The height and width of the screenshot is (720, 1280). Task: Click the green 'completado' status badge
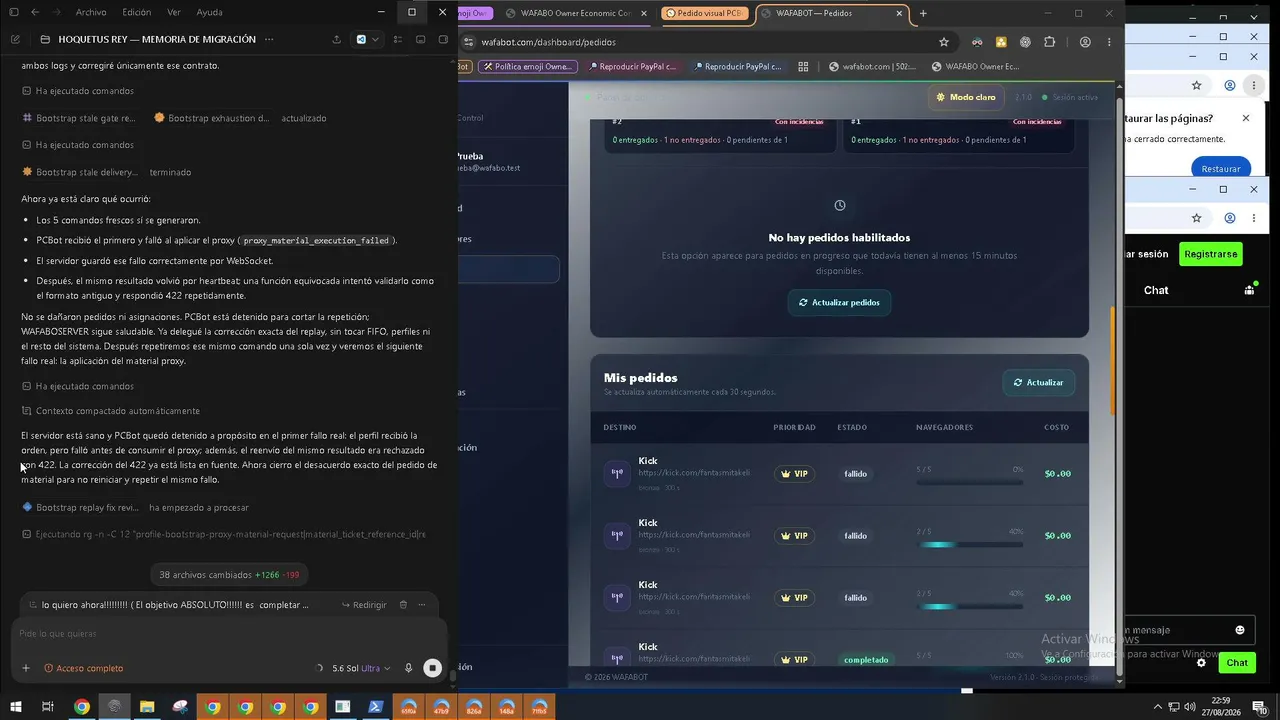click(x=865, y=660)
